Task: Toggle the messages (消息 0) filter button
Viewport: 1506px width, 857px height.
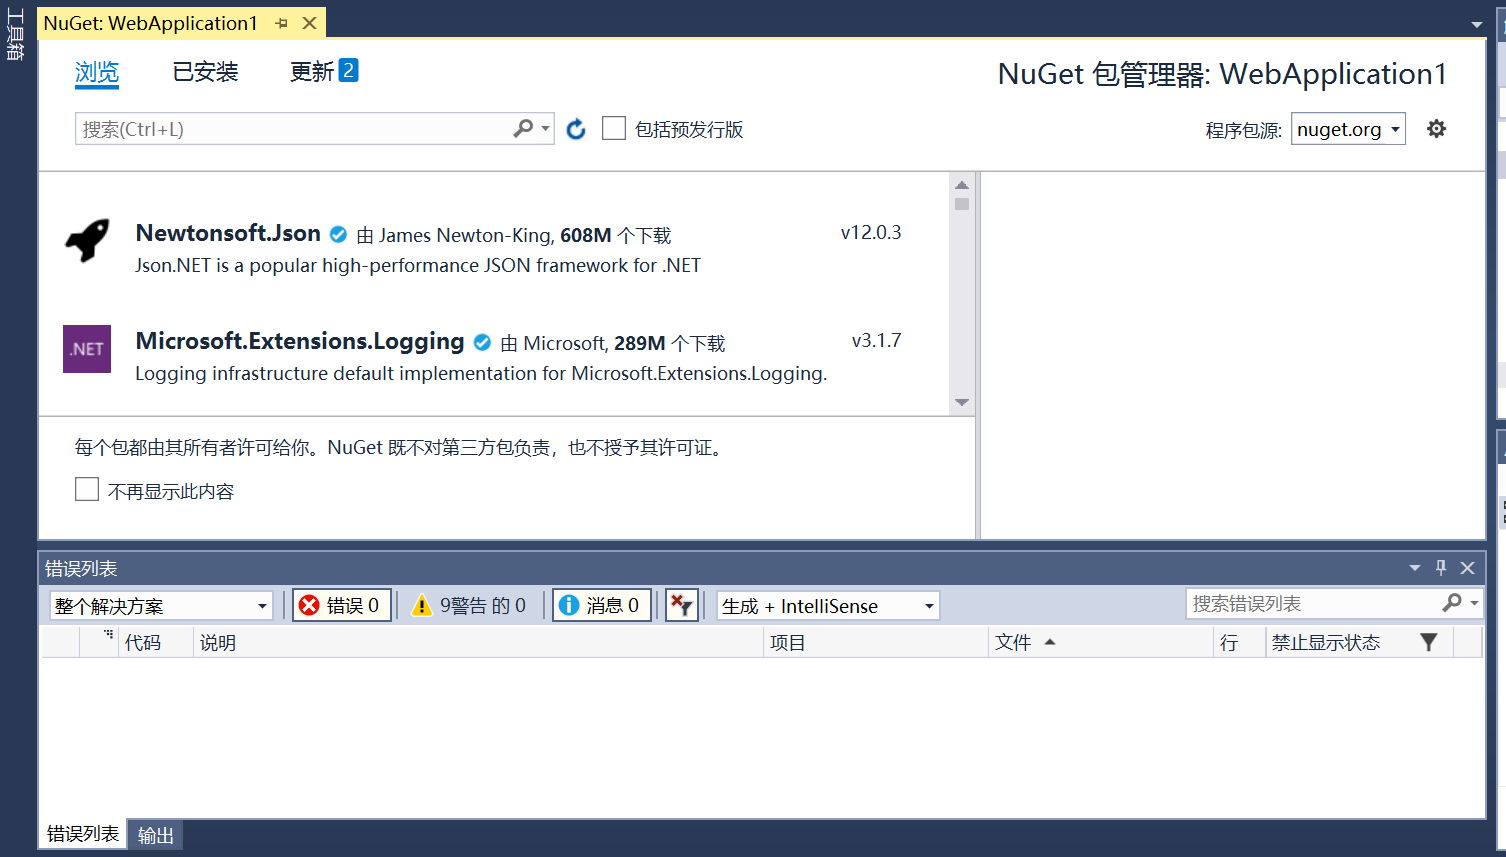Action: [x=602, y=605]
